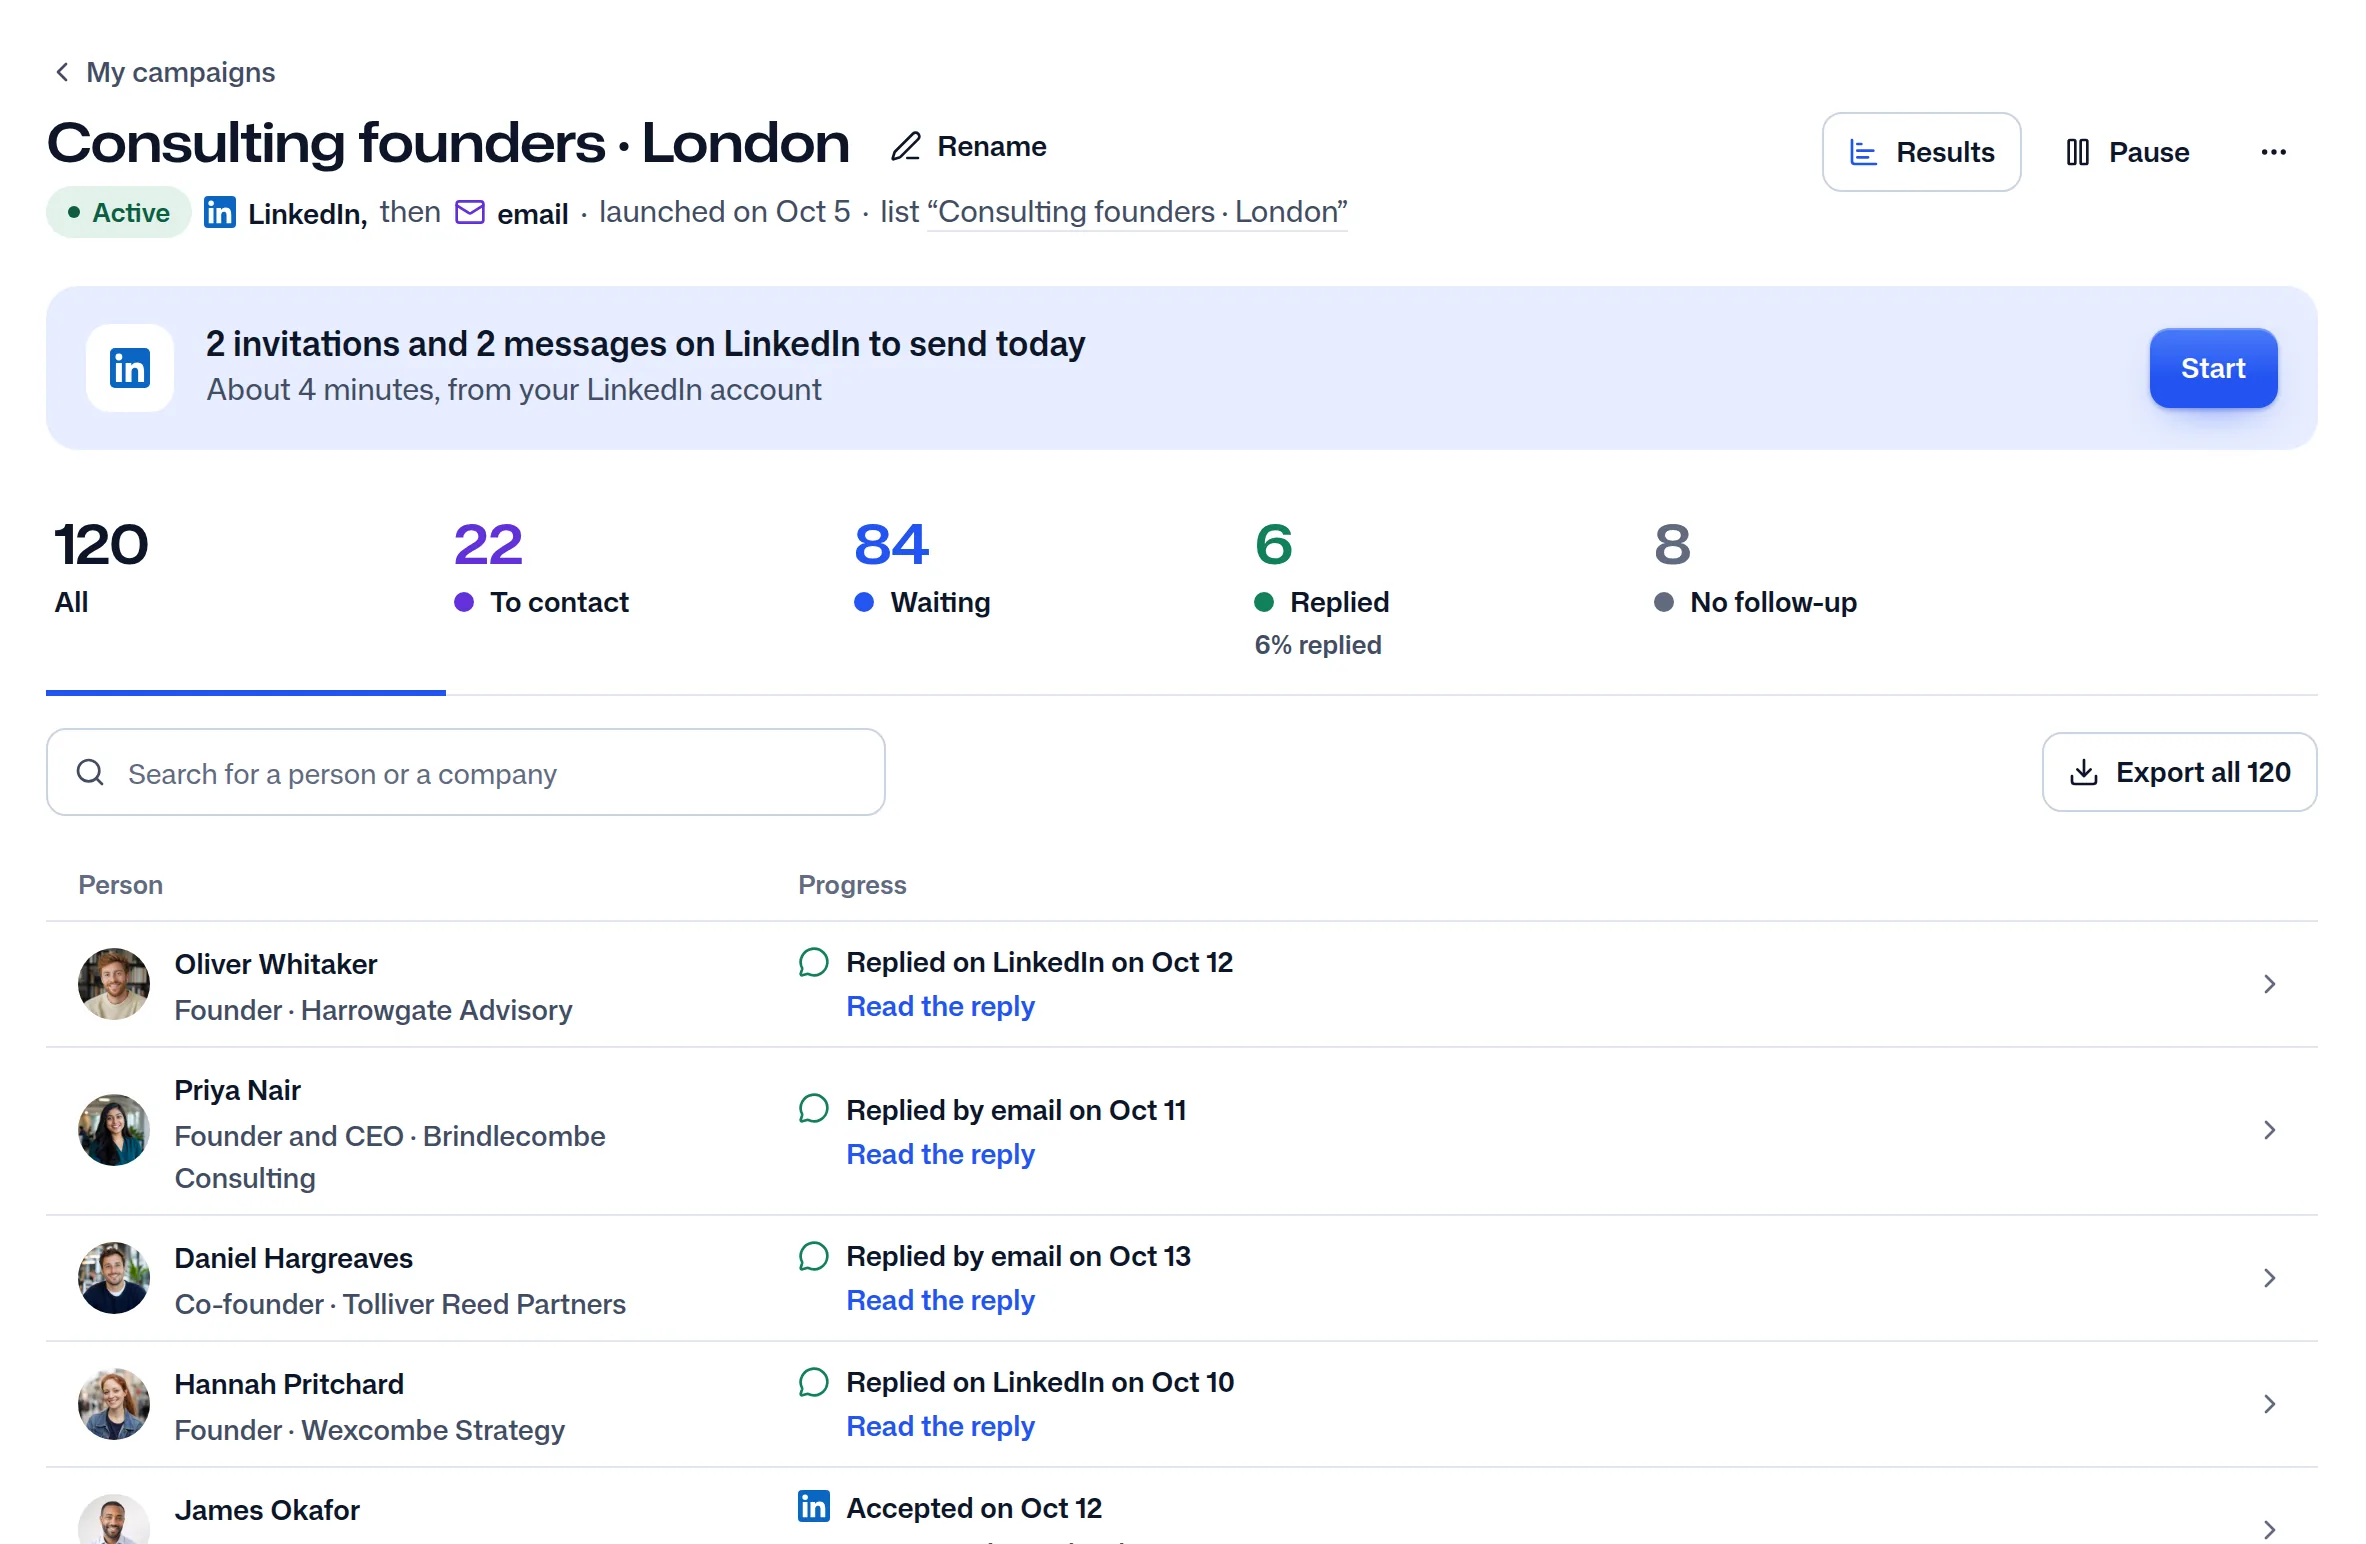Go back via the My campaigns chevron

click(x=62, y=72)
